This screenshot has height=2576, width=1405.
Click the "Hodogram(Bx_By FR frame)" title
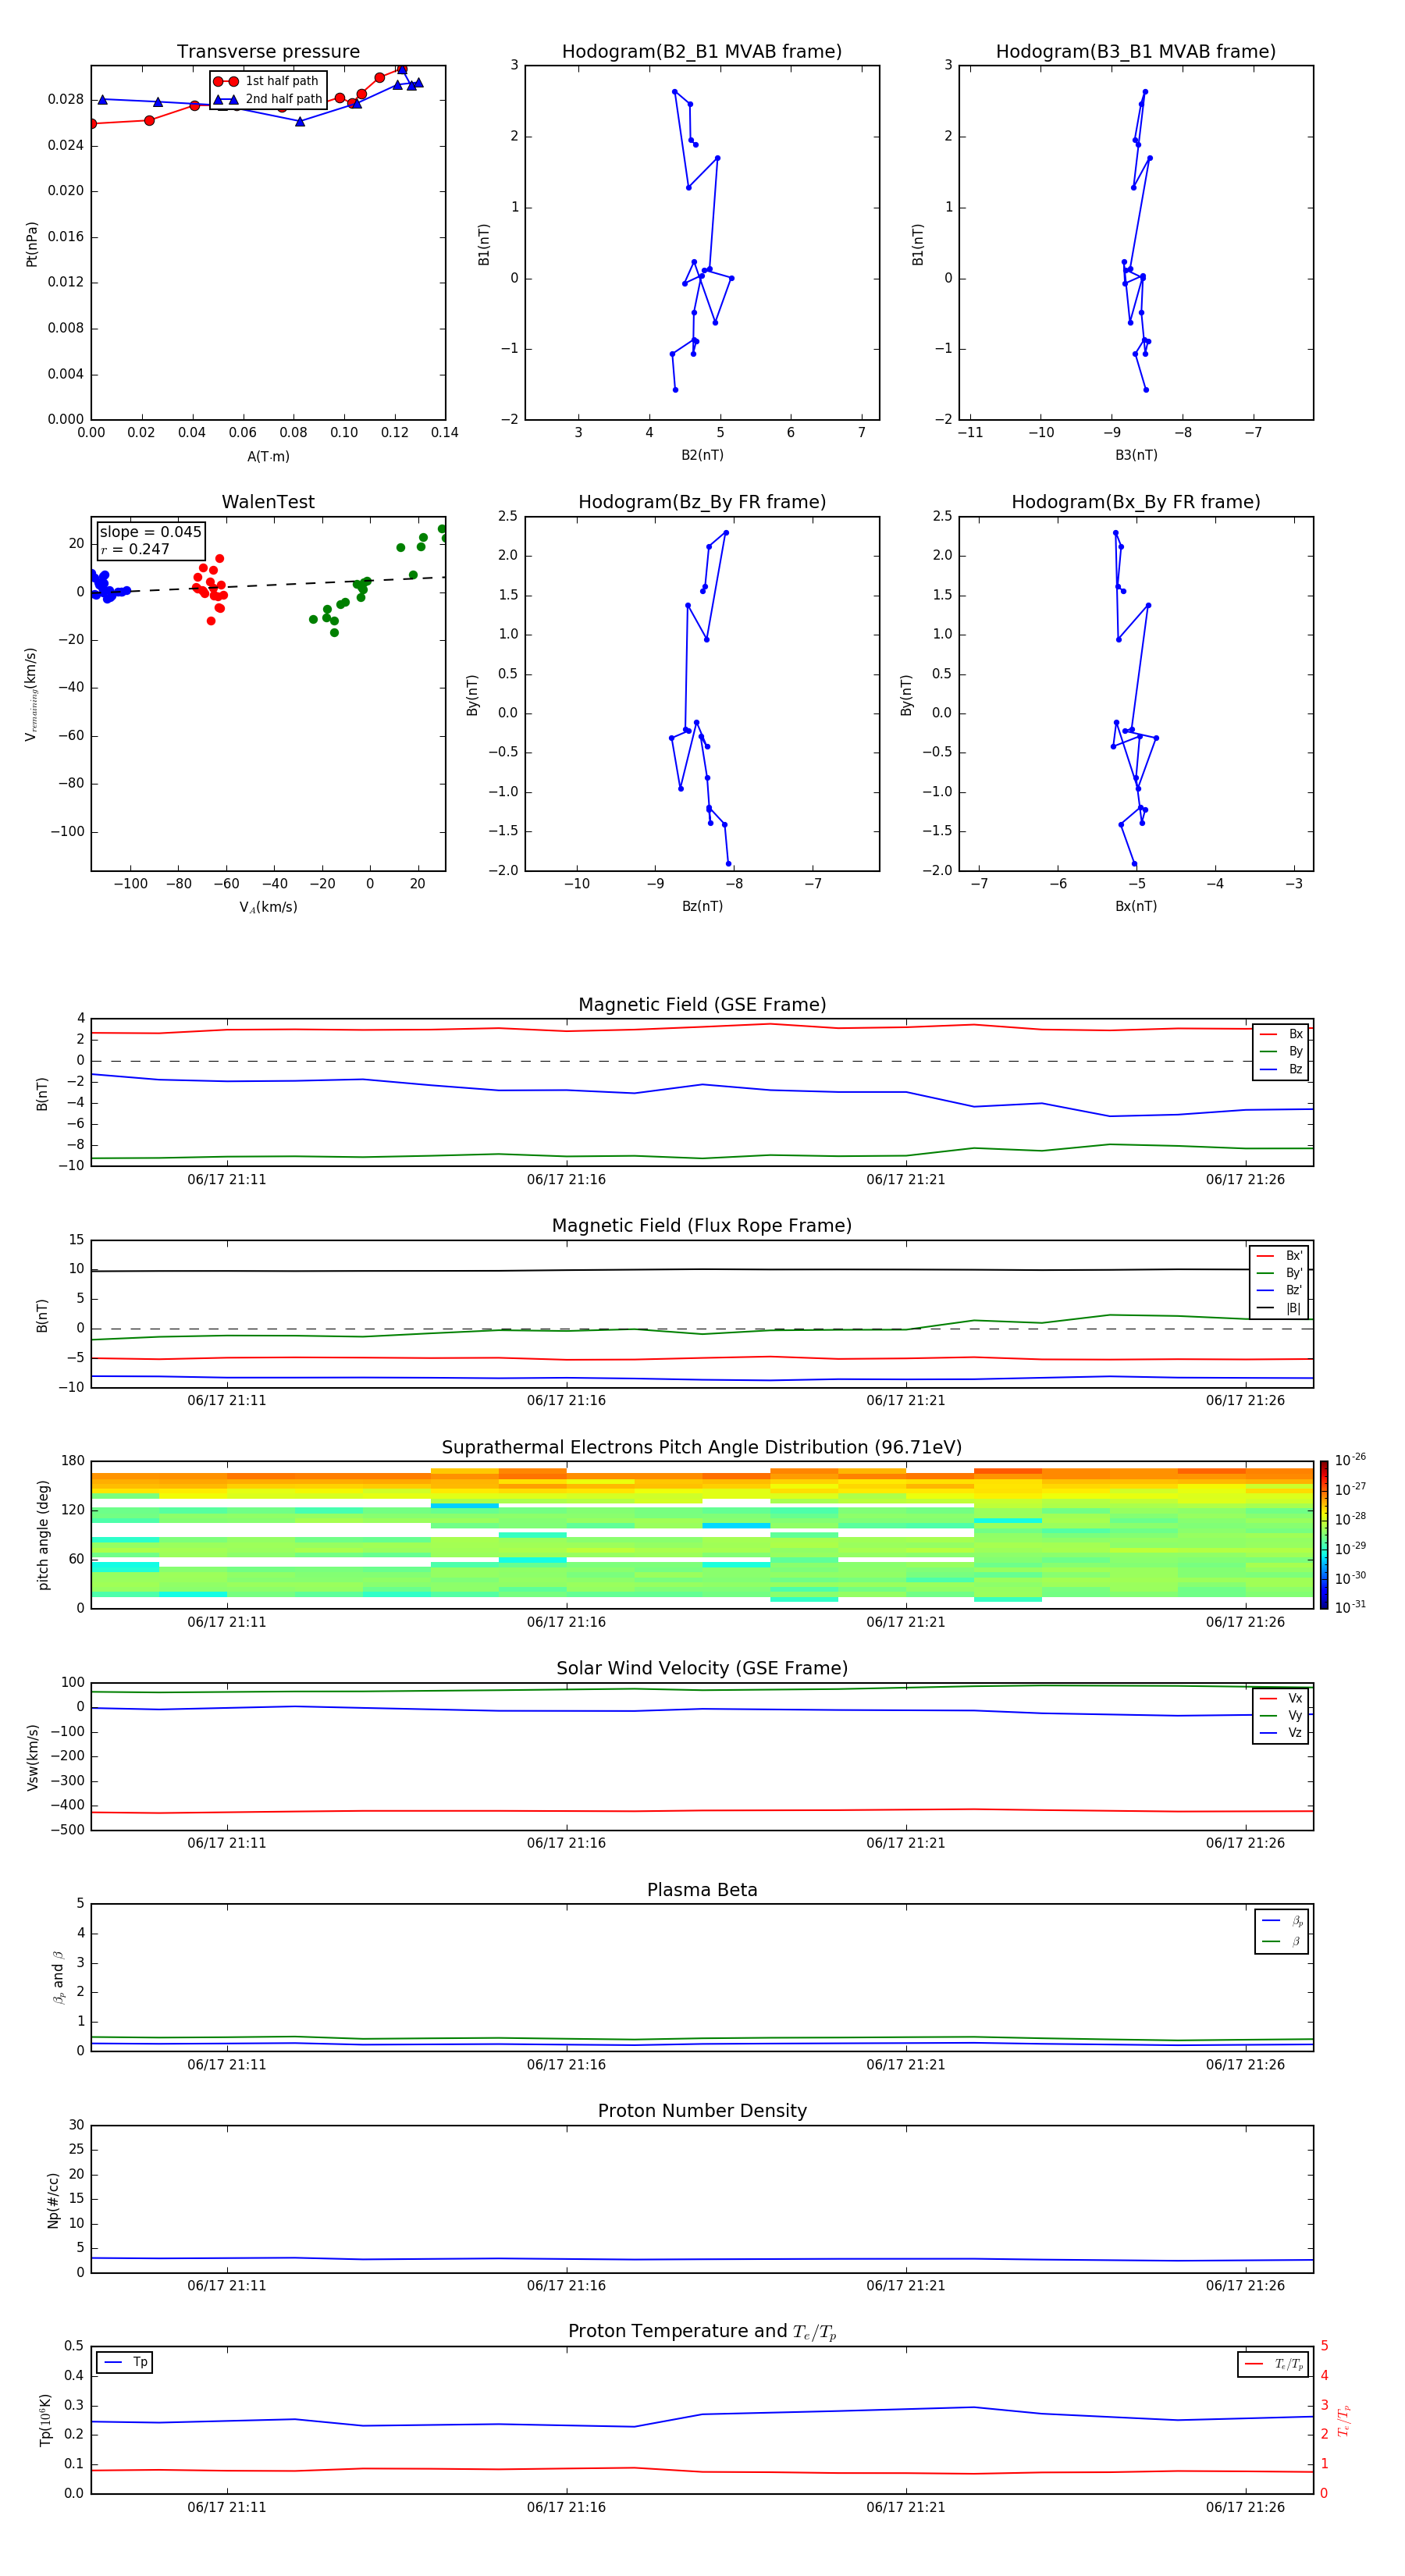coord(1135,502)
